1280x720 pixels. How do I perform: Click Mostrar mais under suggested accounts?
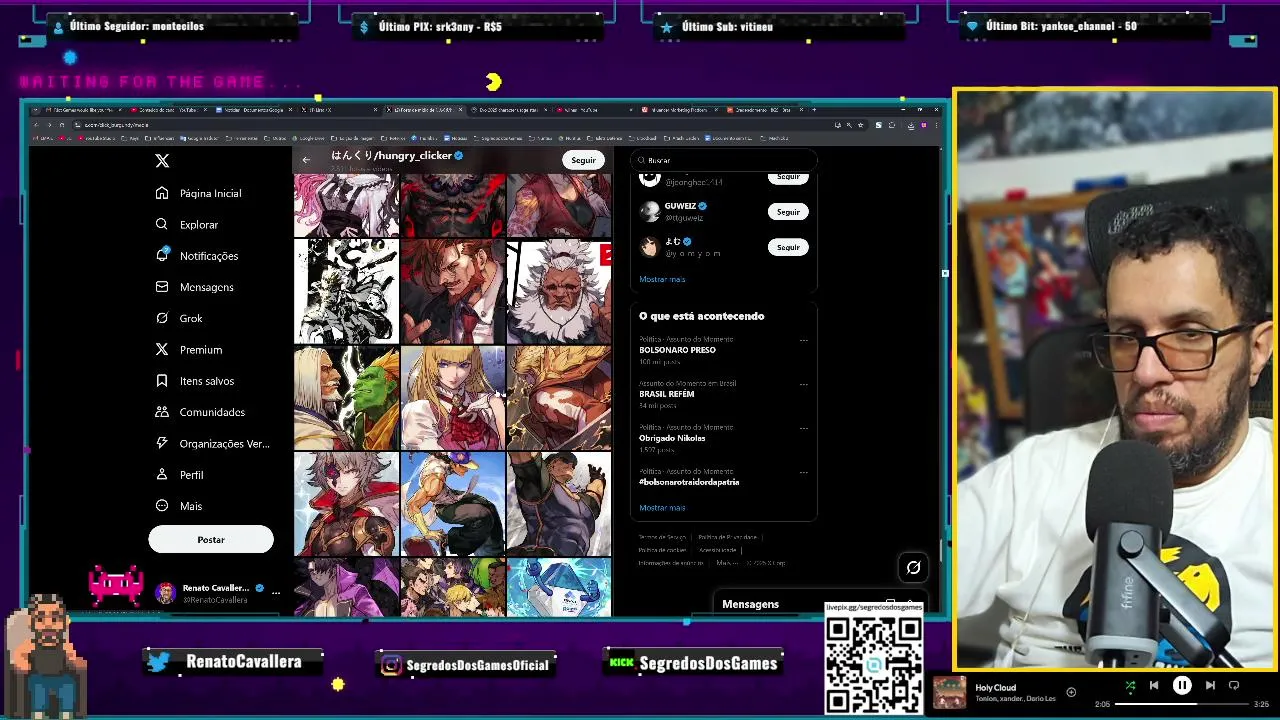tap(662, 280)
